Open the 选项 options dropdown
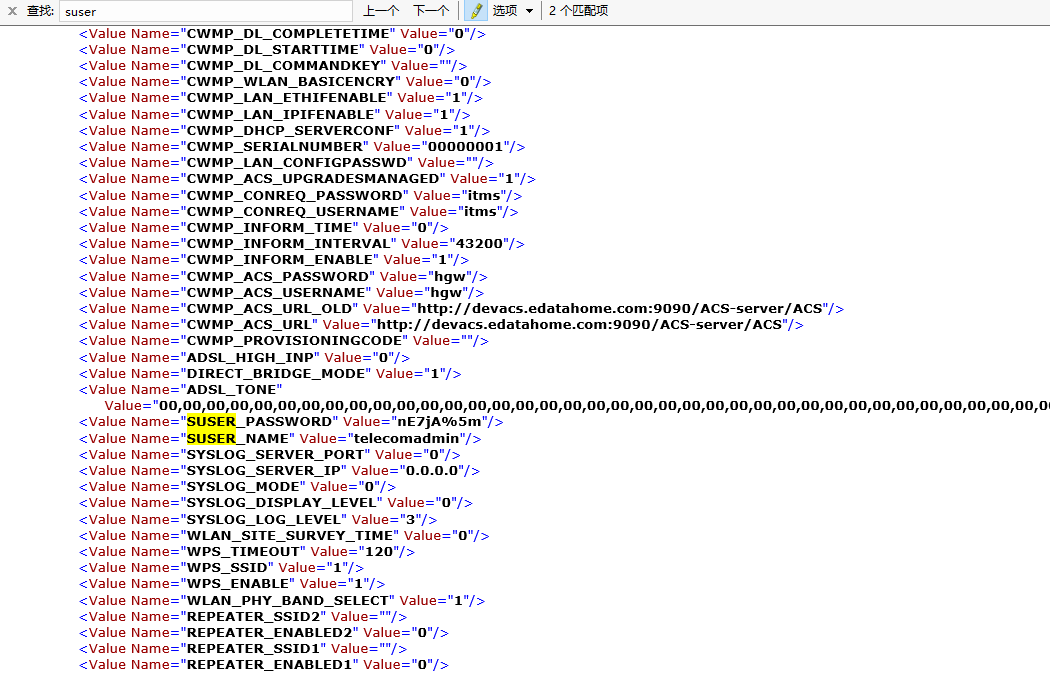Image resolution: width=1050 pixels, height=673 pixels. click(x=505, y=11)
